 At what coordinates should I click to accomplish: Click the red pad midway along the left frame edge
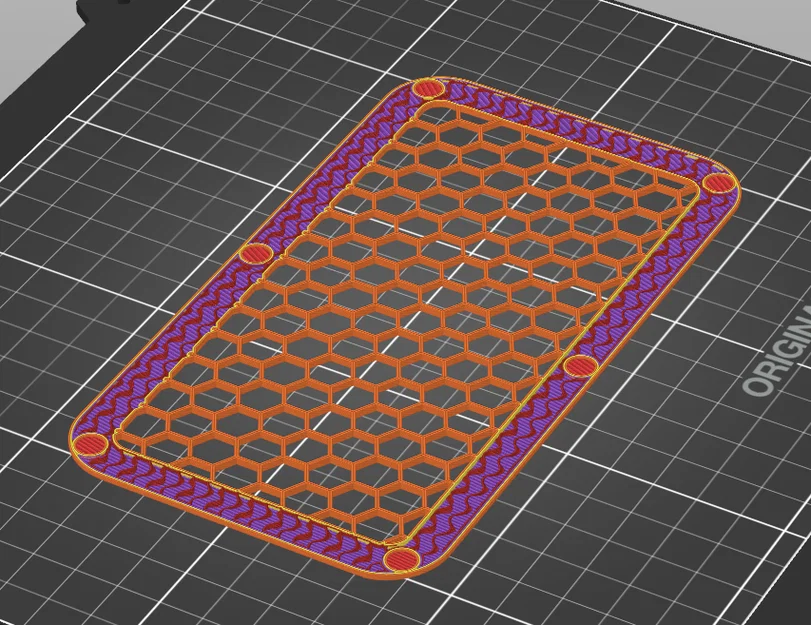click(256, 255)
